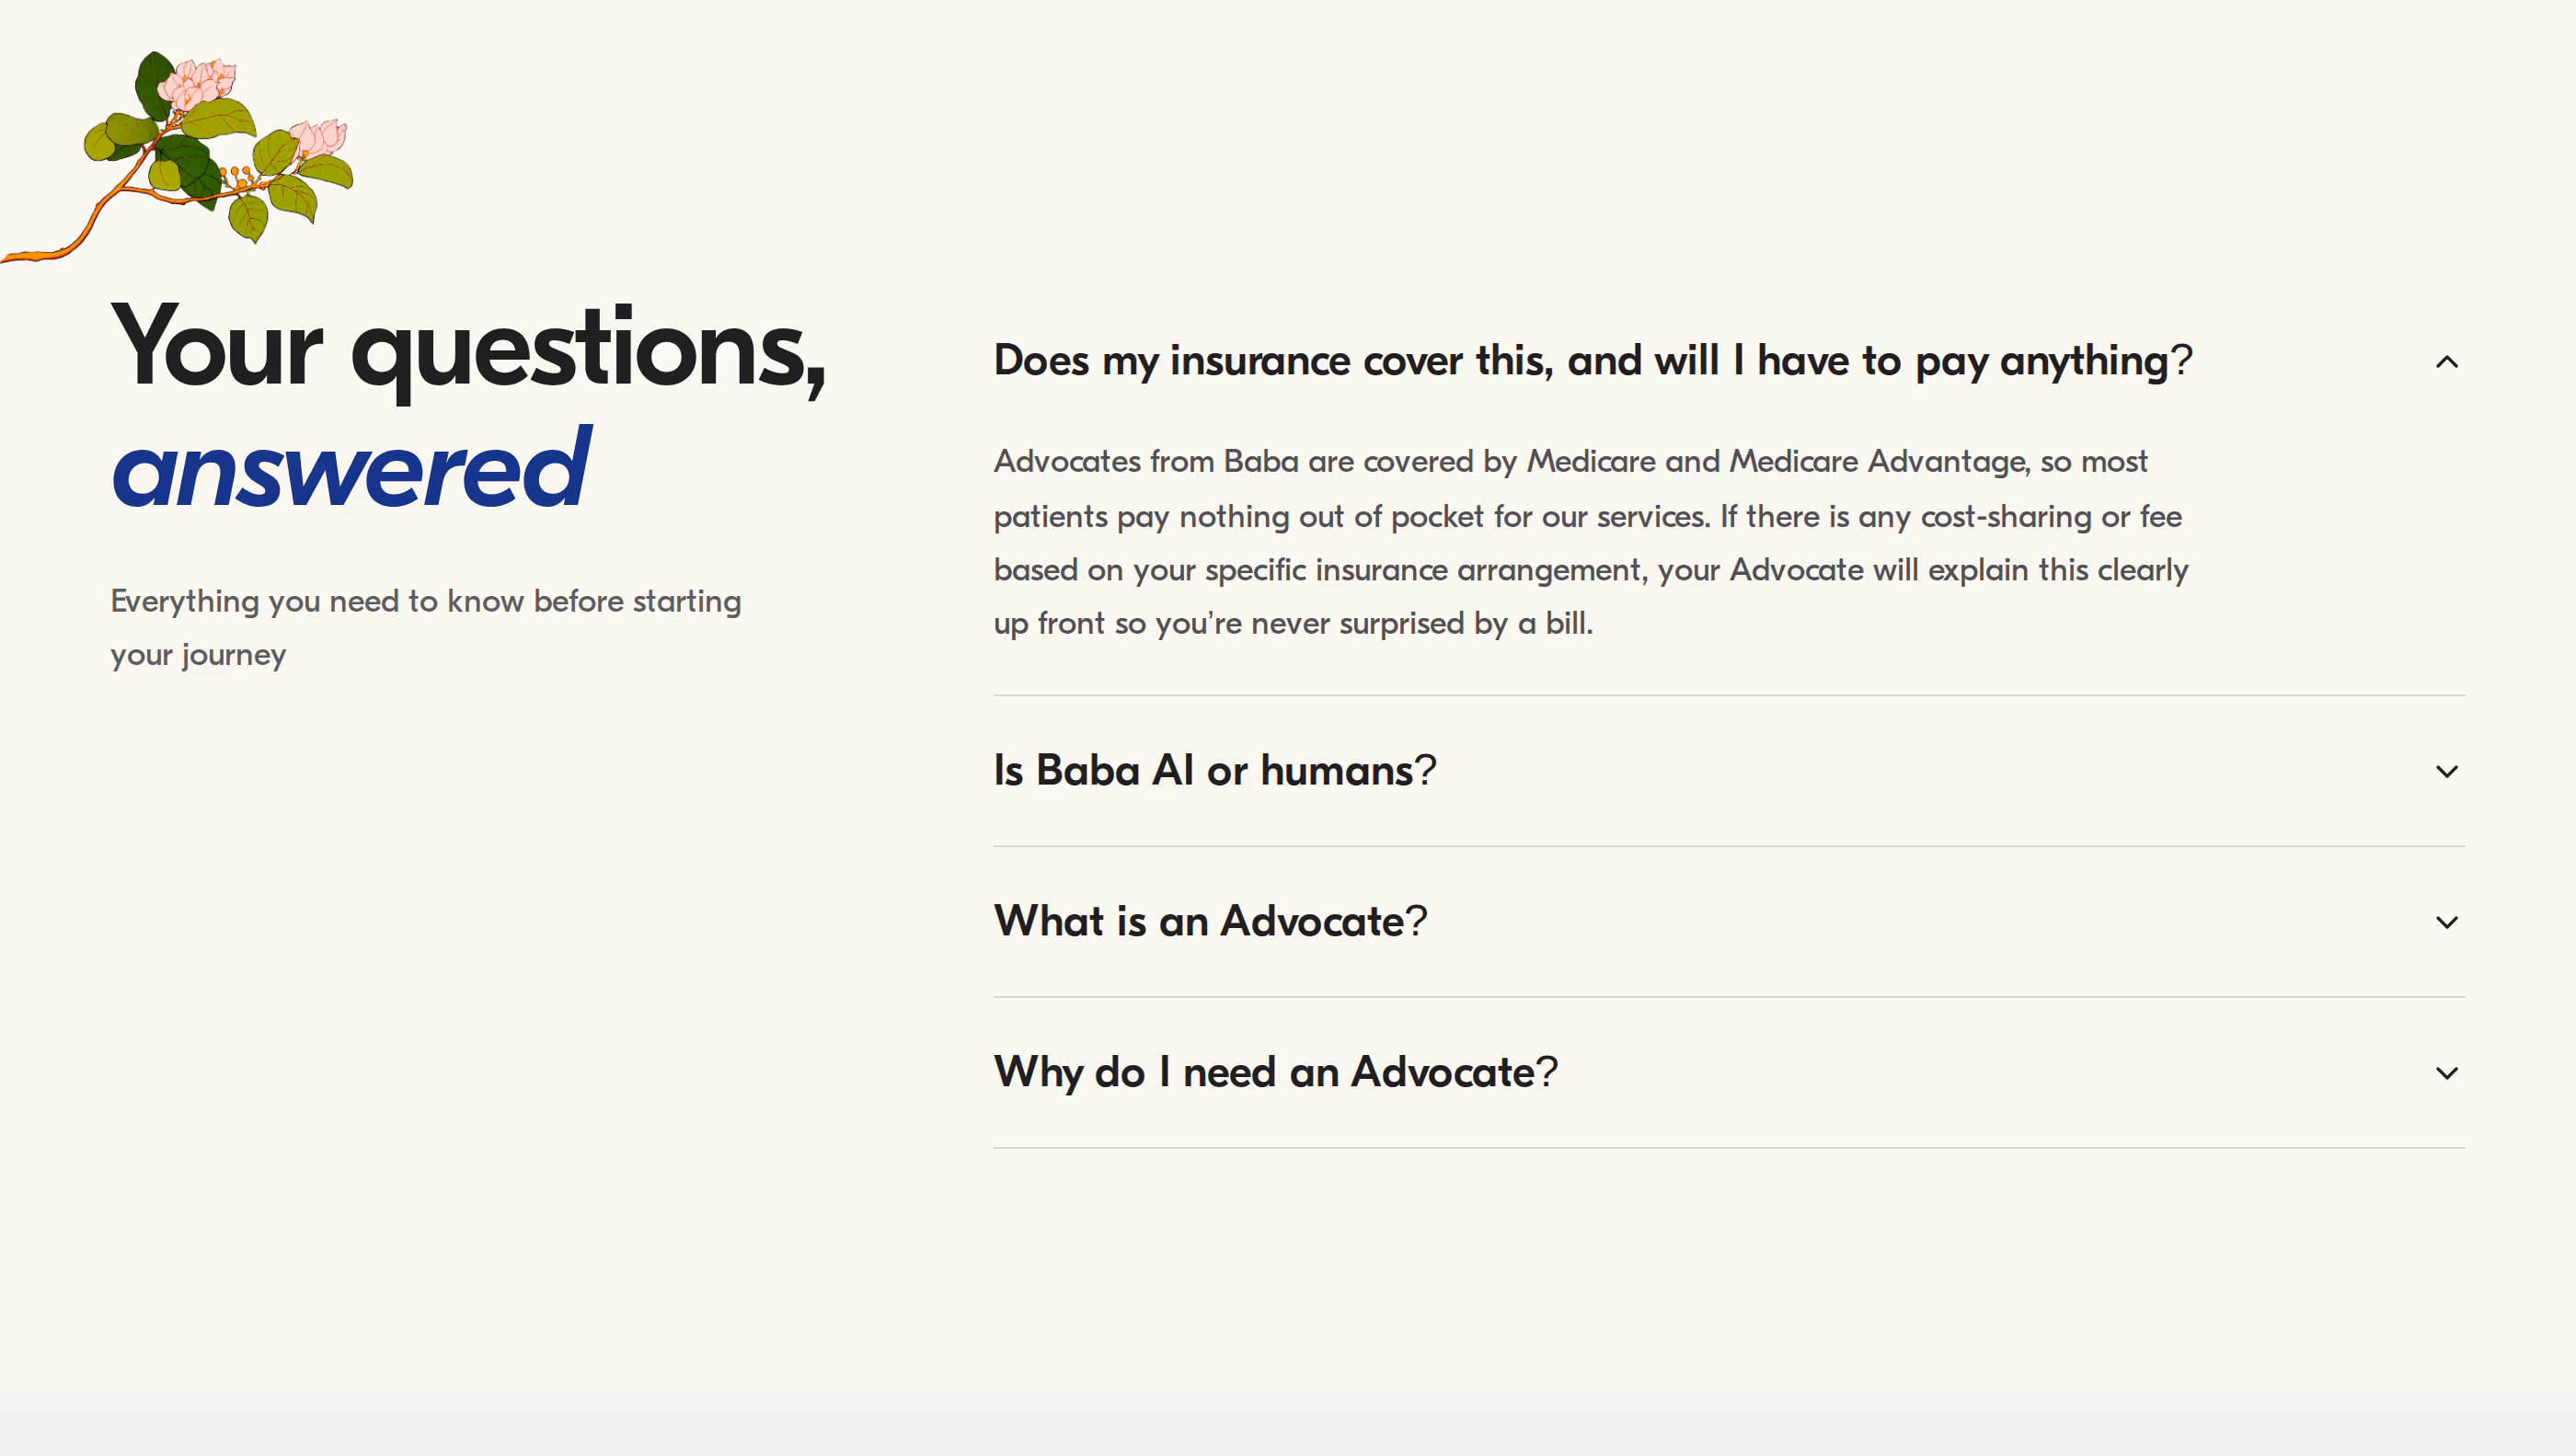Viewport: 2576px width, 1456px height.
Task: Collapse the insurance question with the up chevron
Action: pyautogui.click(x=2446, y=362)
